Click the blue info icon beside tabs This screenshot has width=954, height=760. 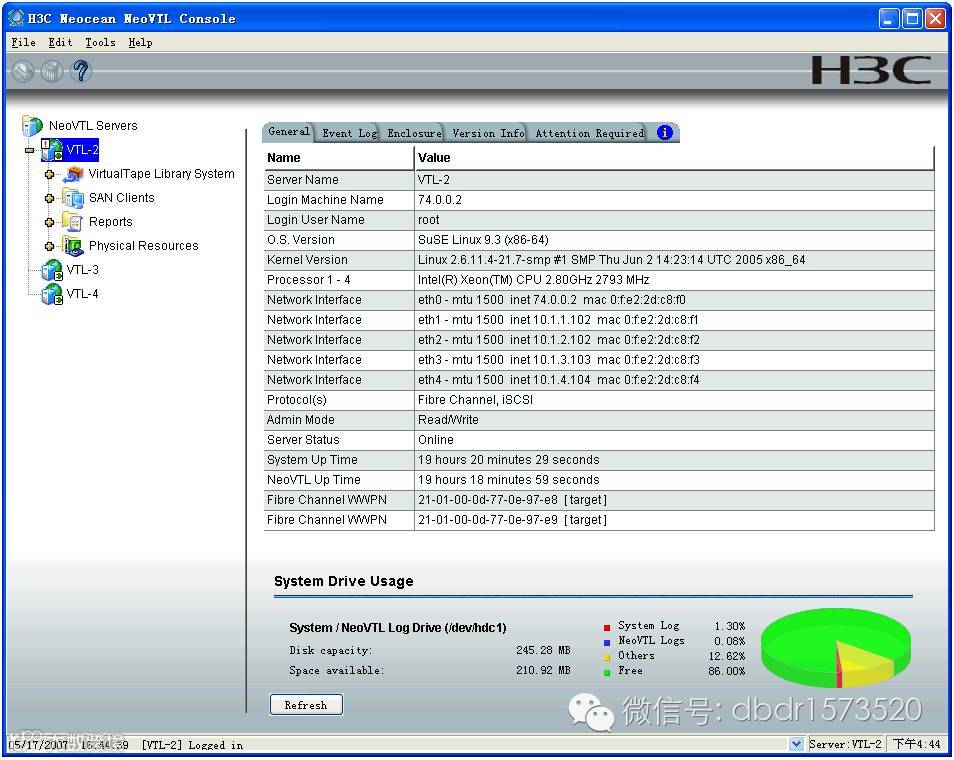click(665, 133)
